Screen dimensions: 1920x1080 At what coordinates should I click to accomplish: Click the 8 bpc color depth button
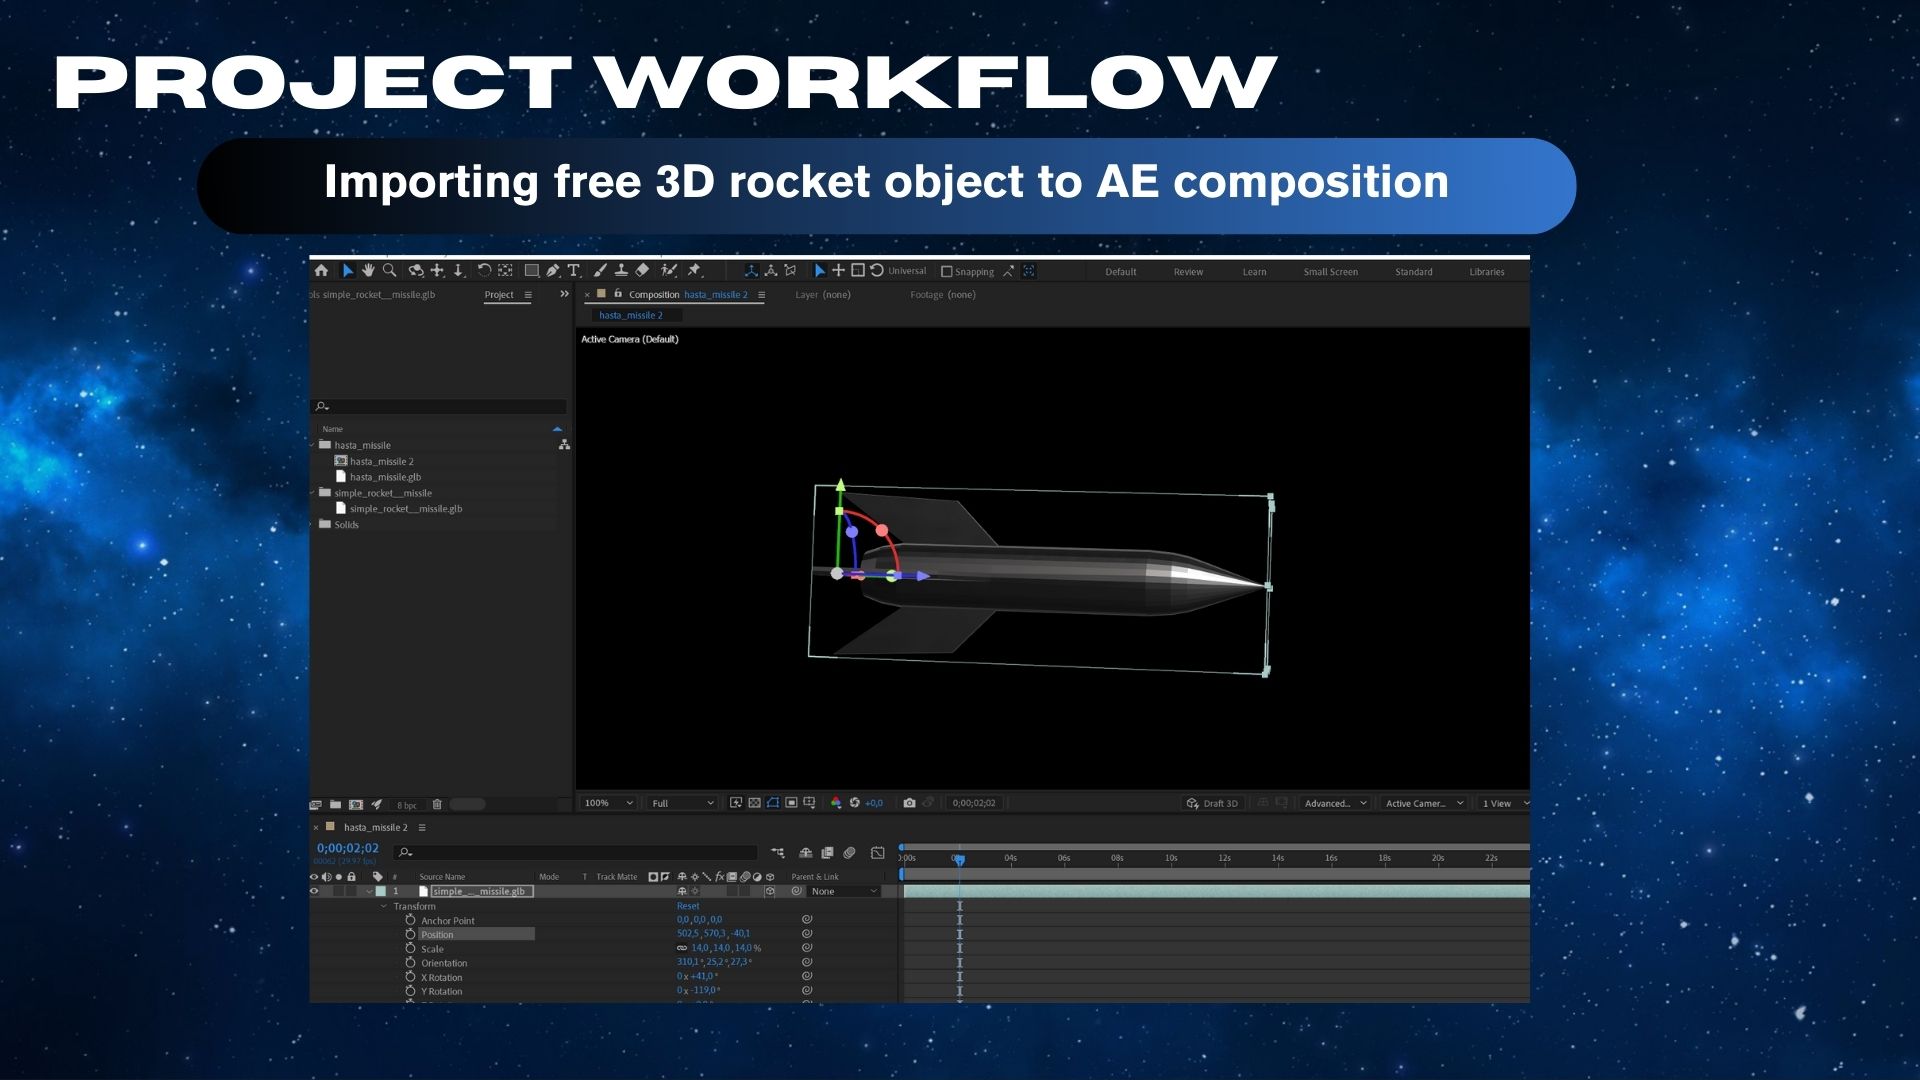(407, 805)
